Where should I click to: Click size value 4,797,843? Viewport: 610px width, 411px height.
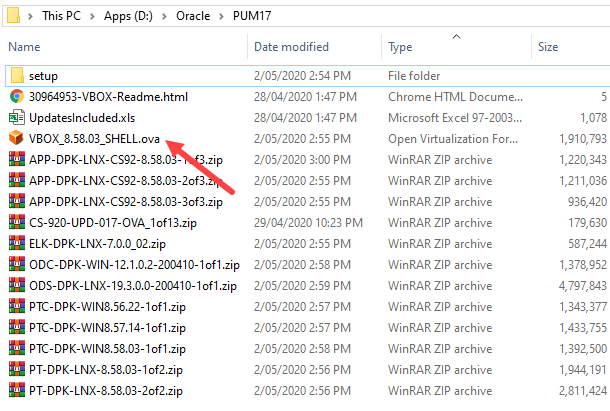(x=583, y=286)
